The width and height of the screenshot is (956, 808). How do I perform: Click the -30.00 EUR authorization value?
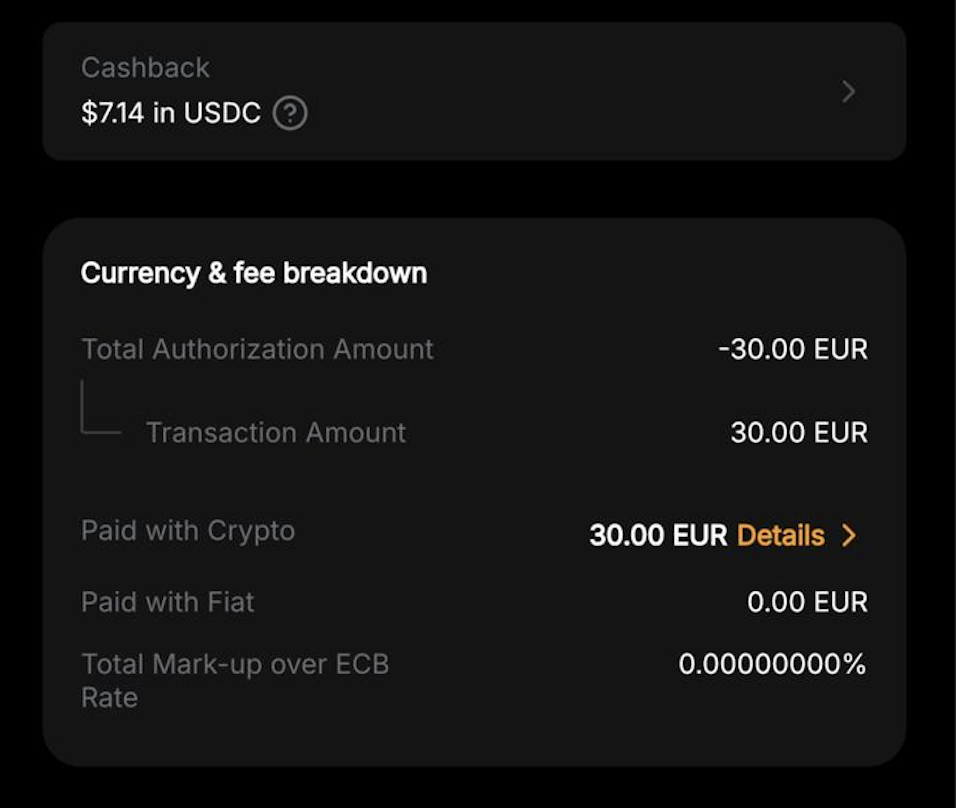click(792, 349)
